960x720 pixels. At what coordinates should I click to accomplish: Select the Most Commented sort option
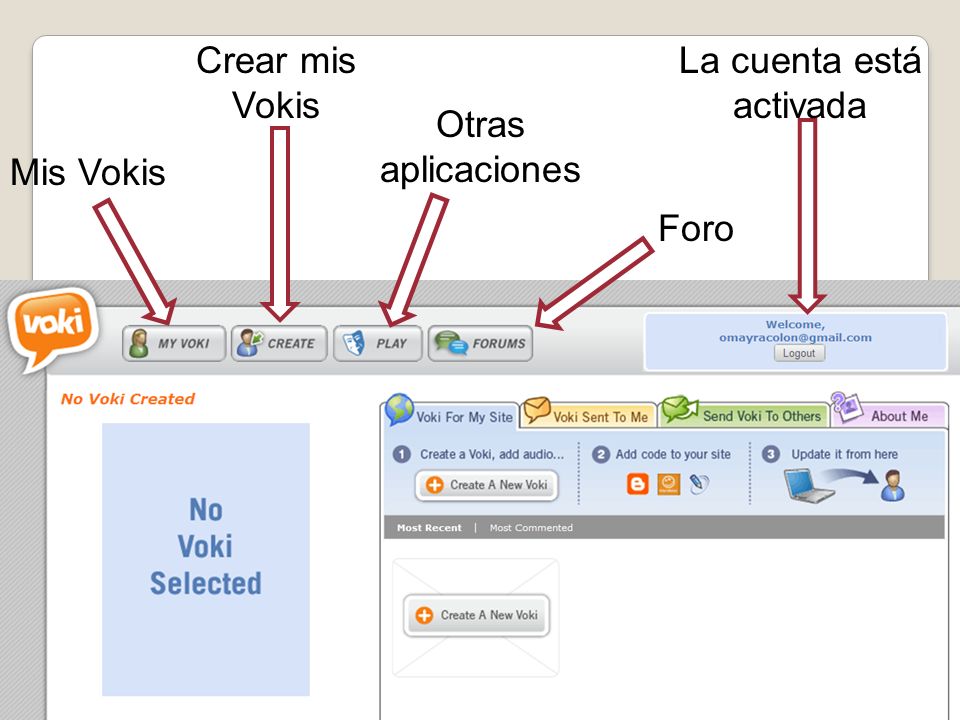click(x=531, y=528)
